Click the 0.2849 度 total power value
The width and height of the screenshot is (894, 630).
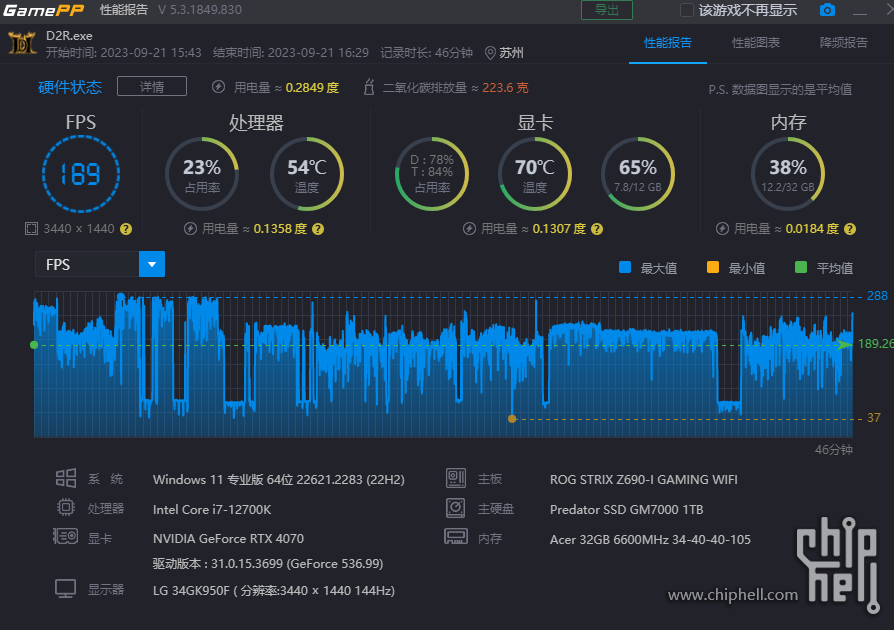coord(312,87)
